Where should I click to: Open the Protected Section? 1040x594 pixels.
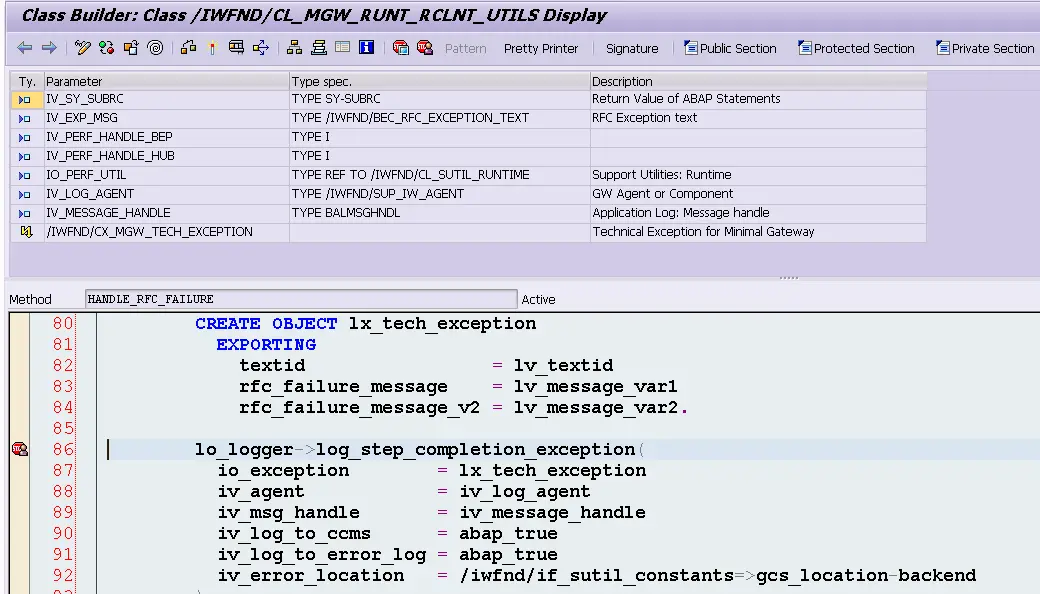[856, 48]
